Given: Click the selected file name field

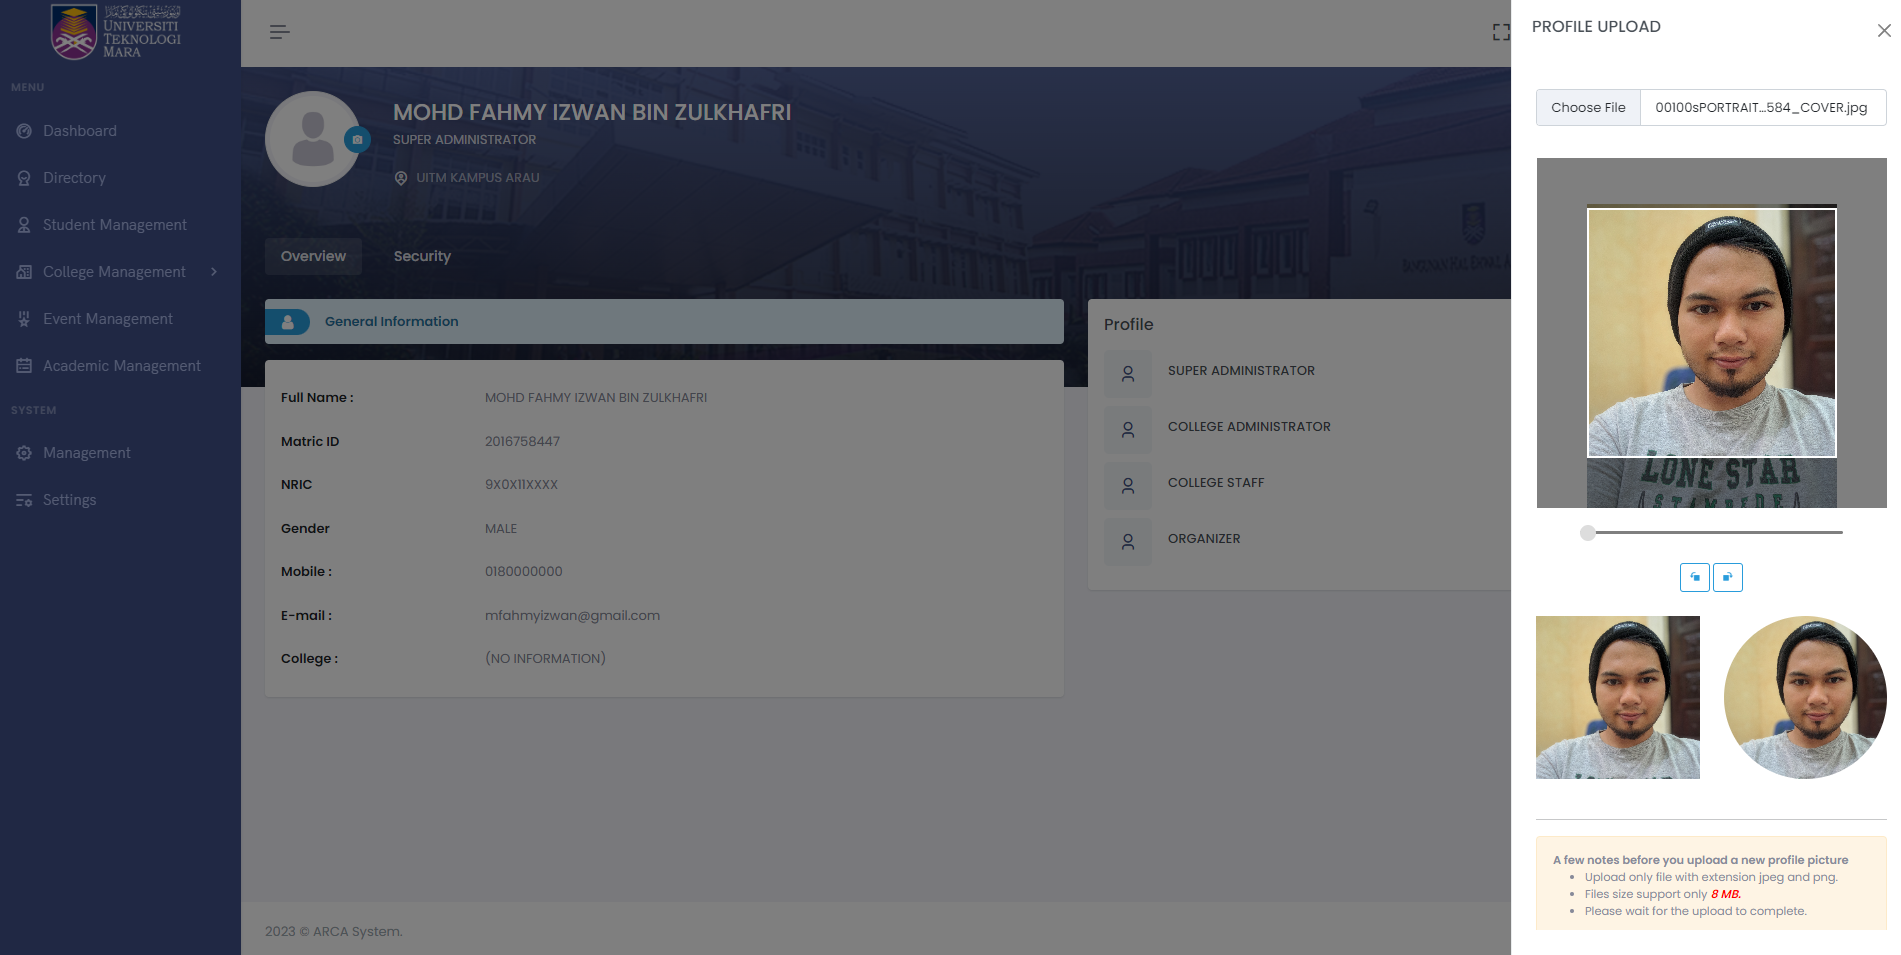Looking at the screenshot, I should tap(1761, 108).
